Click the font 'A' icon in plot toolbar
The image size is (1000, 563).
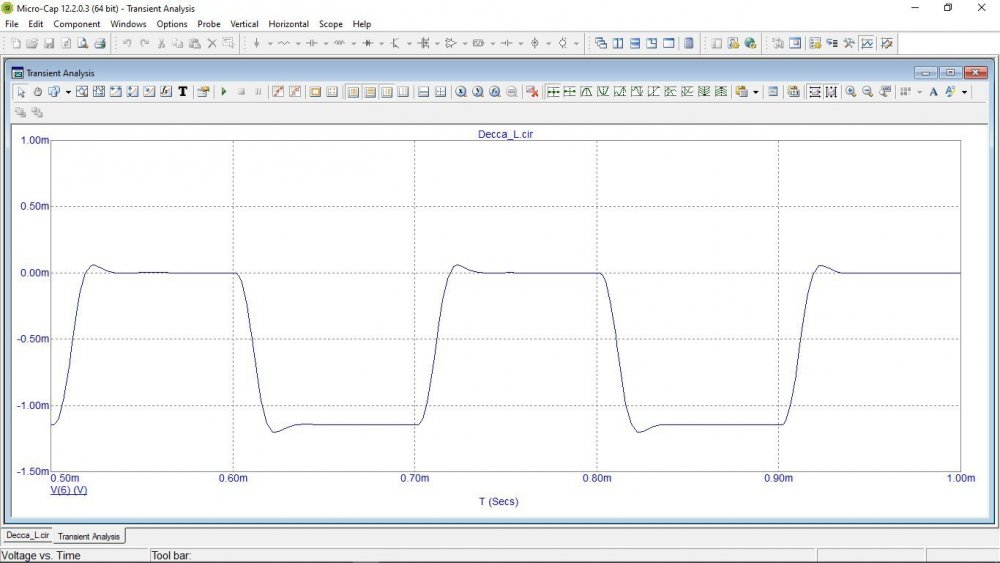tap(933, 92)
